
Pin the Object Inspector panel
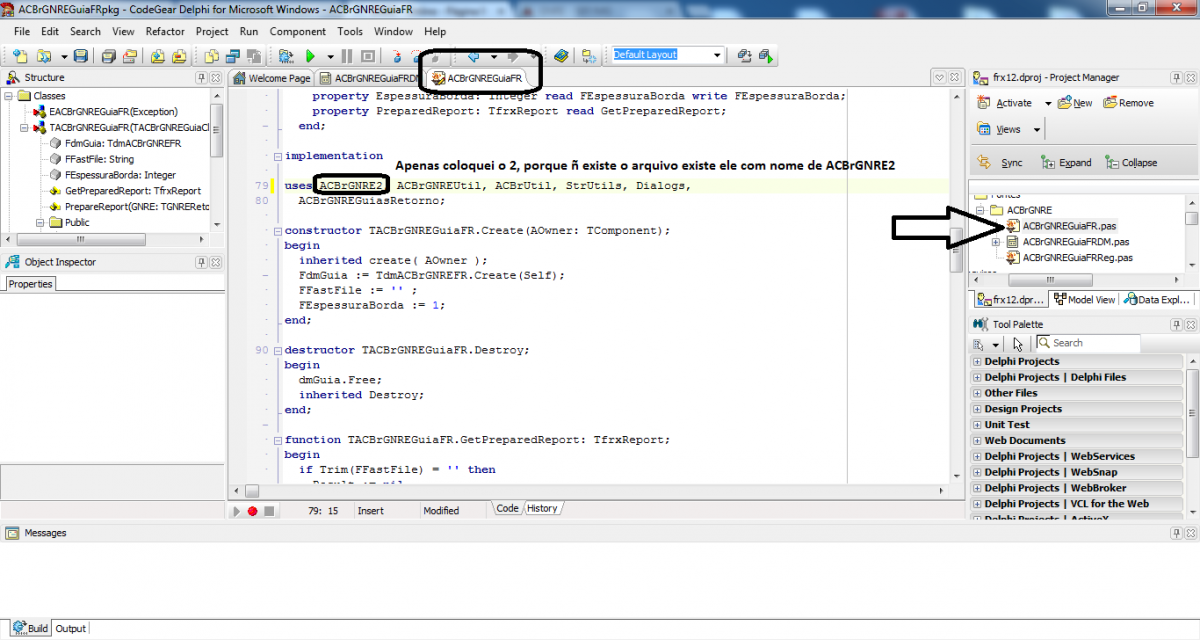pos(202,262)
